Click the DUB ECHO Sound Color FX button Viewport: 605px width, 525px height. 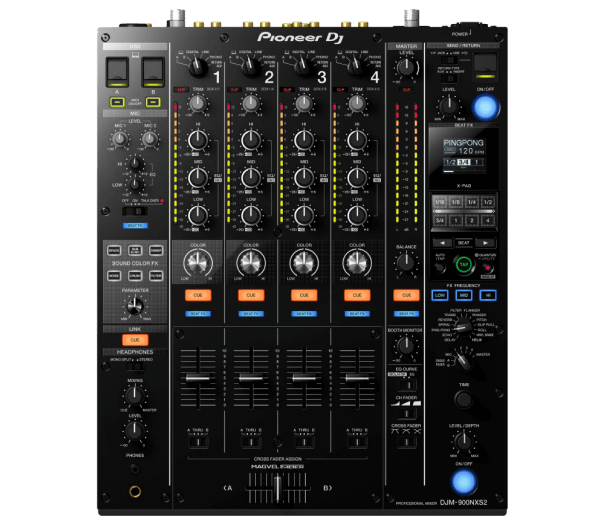click(135, 251)
